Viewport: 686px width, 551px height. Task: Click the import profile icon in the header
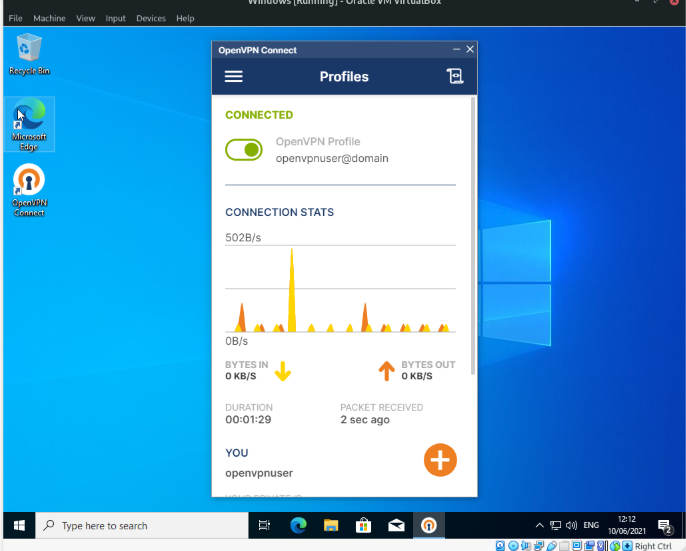(455, 76)
